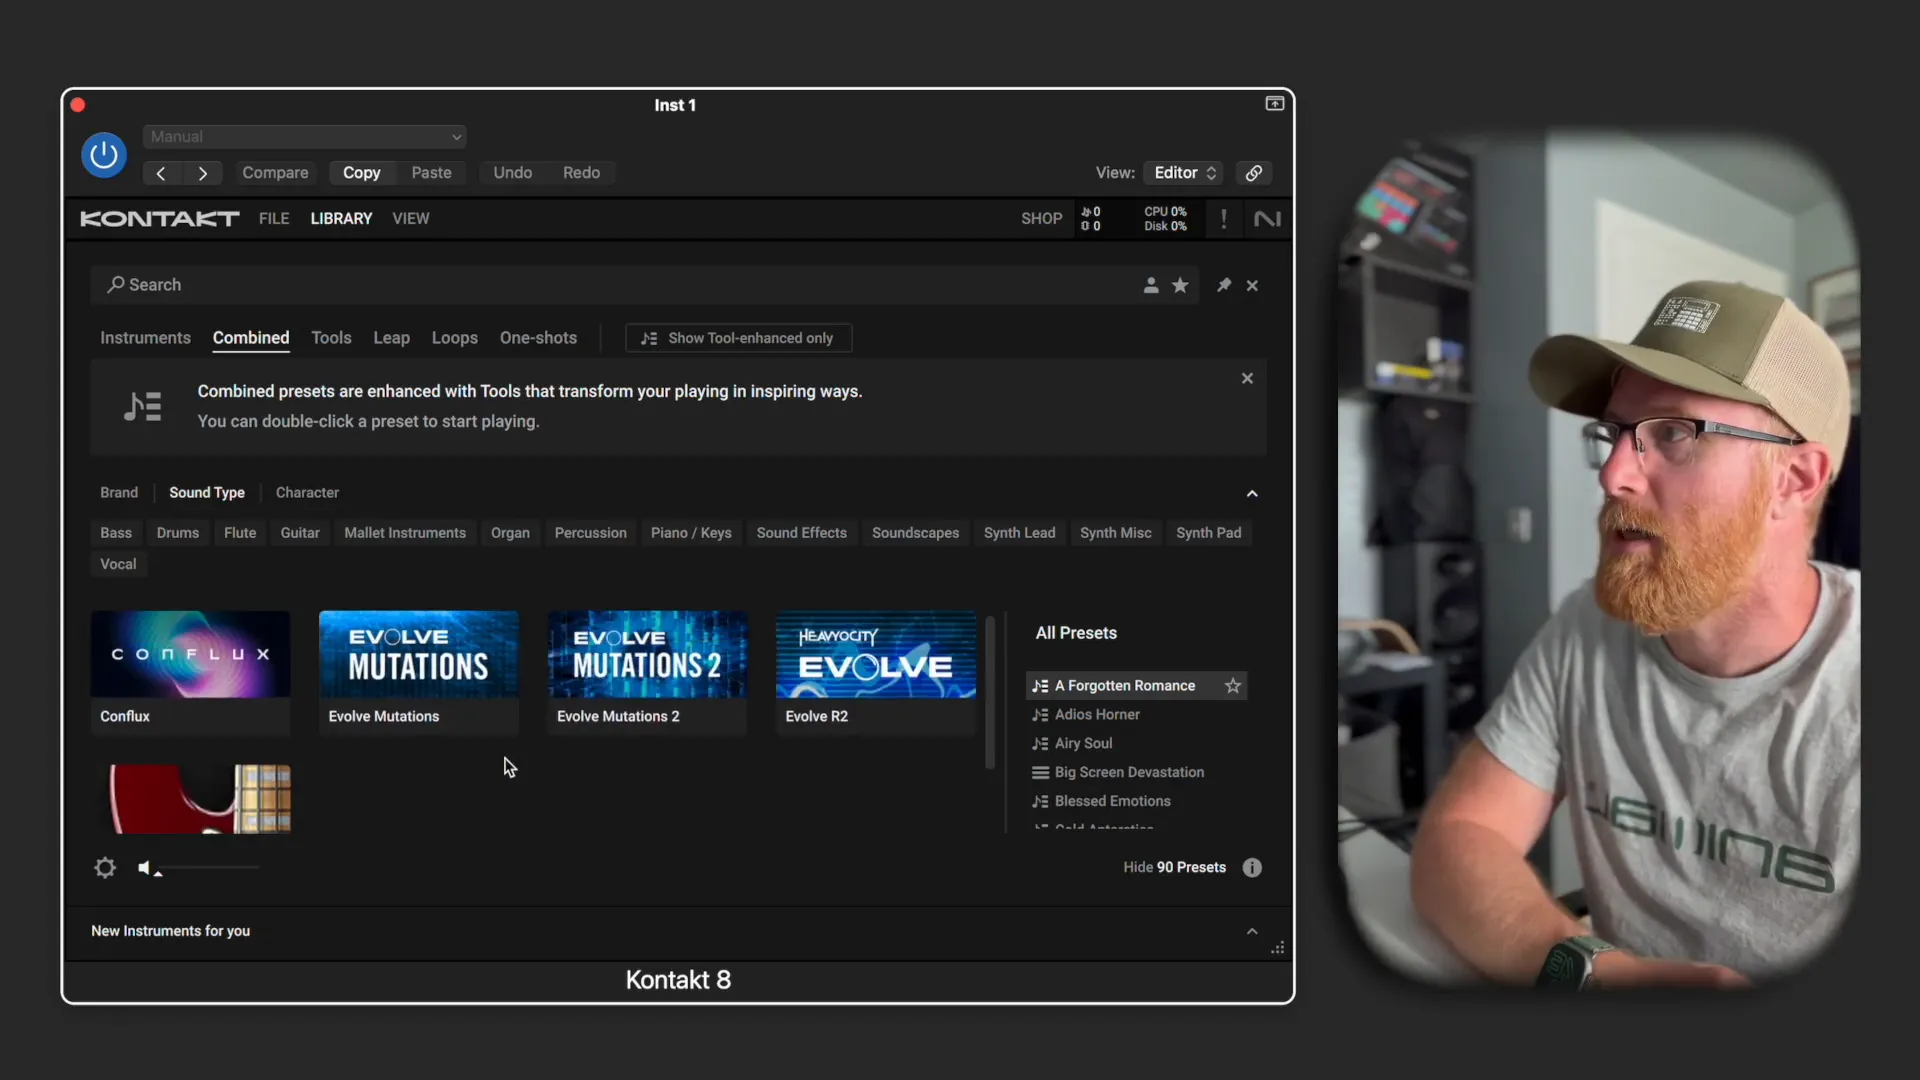Adjust the preview volume slider
The width and height of the screenshot is (1920, 1080).
[208, 868]
